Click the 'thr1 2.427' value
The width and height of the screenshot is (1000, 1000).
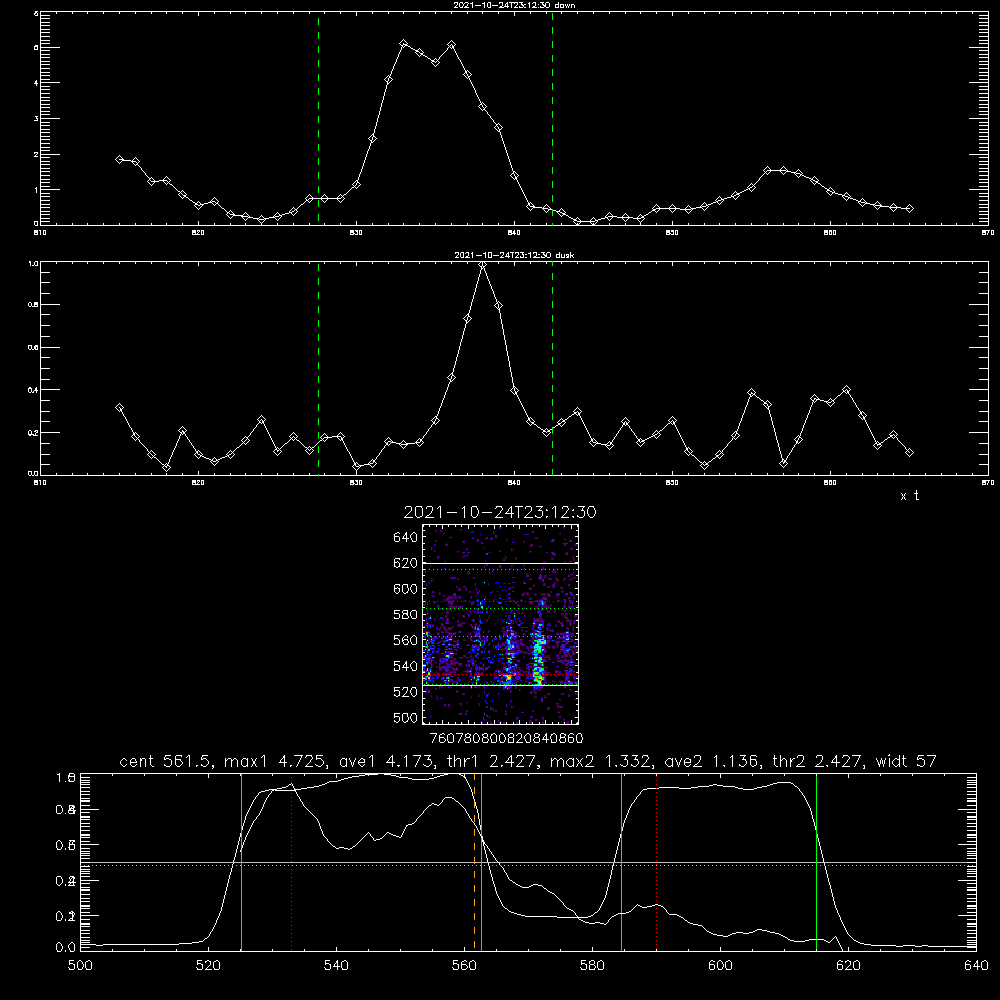(492, 761)
